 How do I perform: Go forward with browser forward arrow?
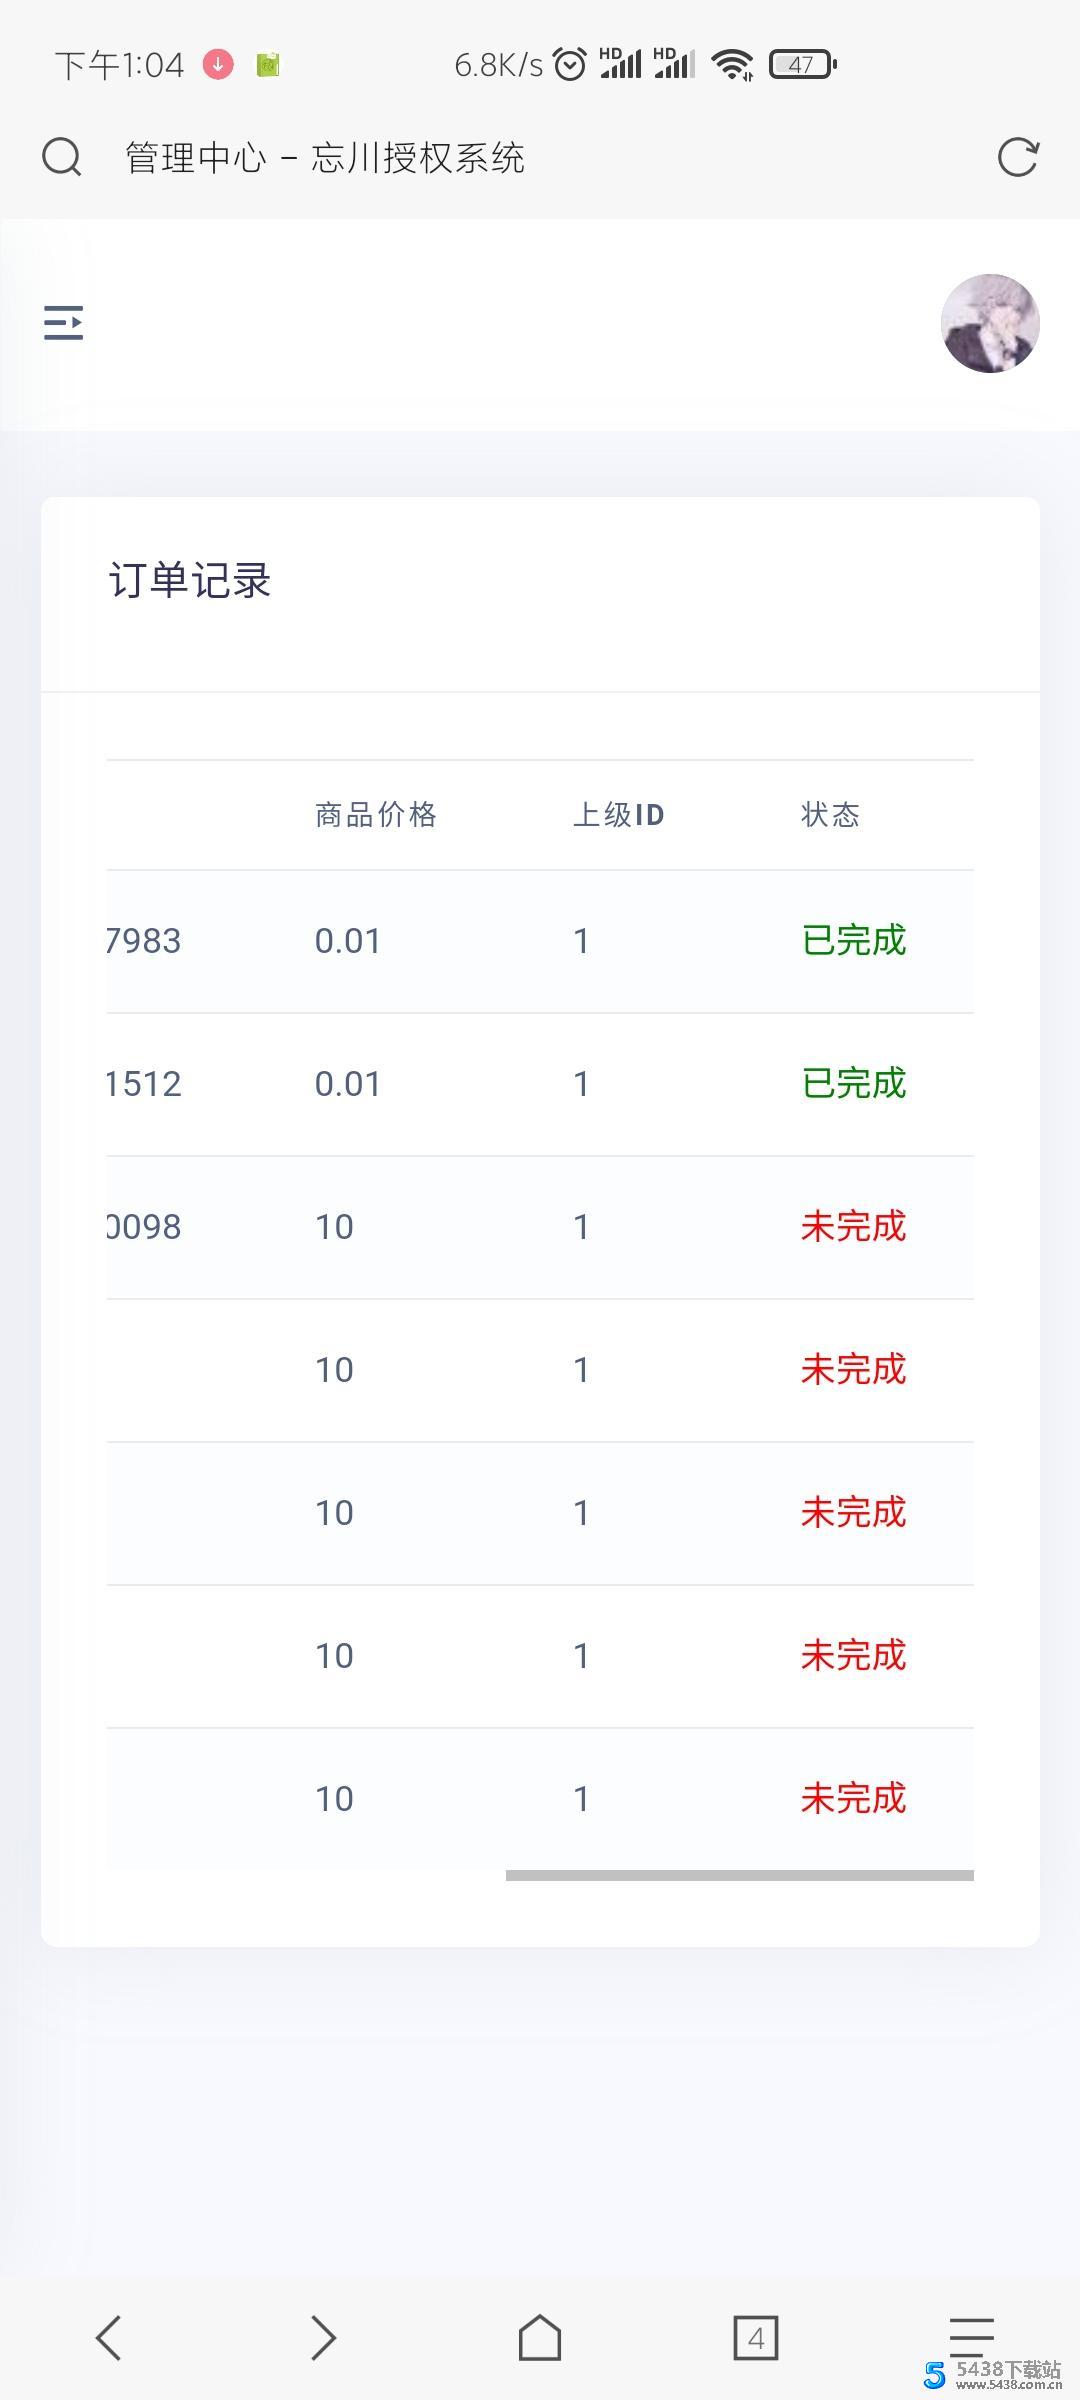(x=323, y=2337)
